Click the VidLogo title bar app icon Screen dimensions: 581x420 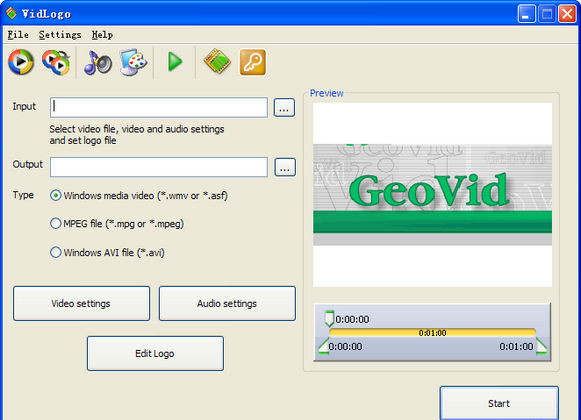(x=11, y=13)
